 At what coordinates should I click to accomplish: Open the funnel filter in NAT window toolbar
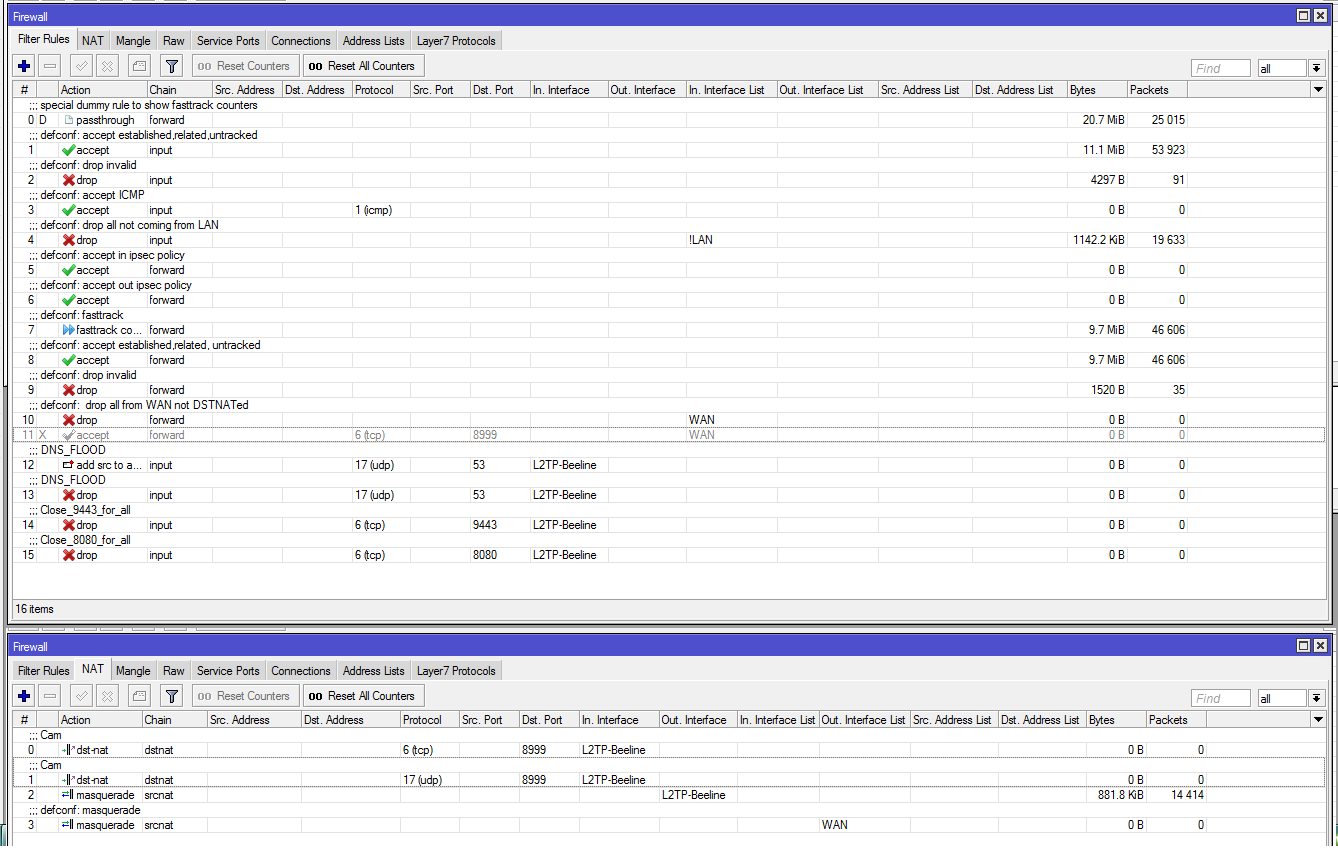tap(172, 696)
